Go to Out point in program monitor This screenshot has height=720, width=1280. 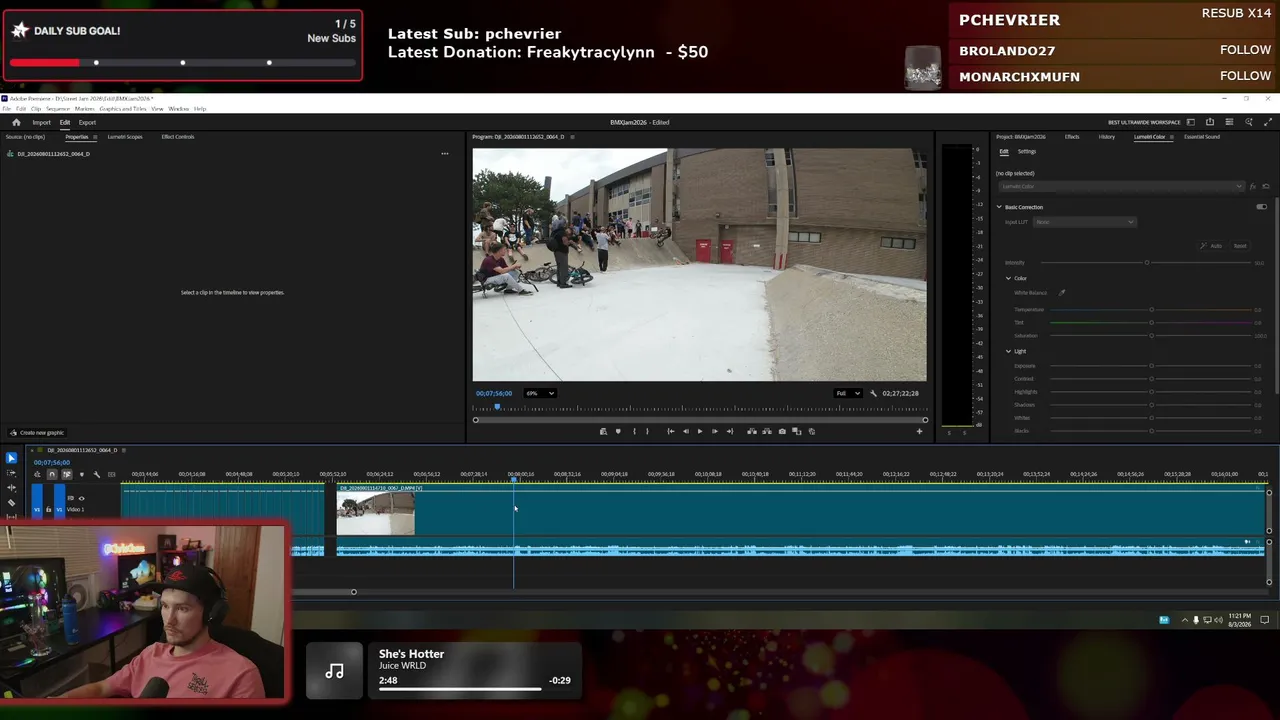tap(729, 431)
